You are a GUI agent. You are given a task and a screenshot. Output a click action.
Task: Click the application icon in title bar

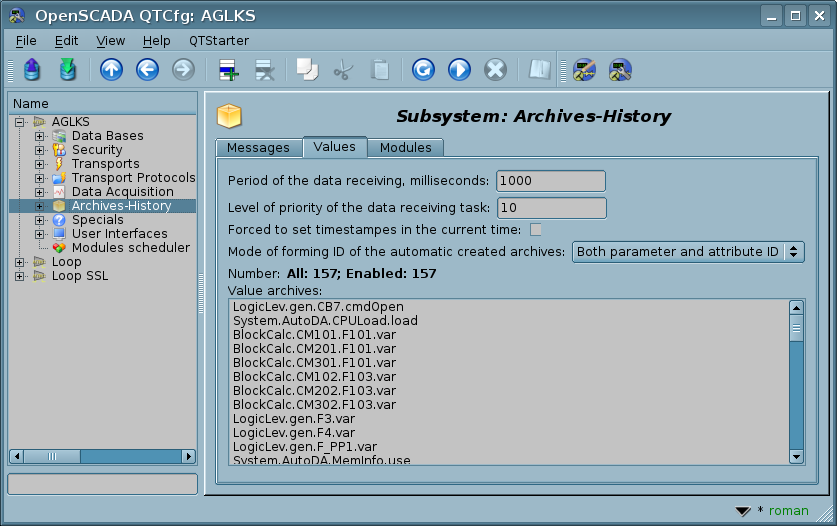point(17,15)
